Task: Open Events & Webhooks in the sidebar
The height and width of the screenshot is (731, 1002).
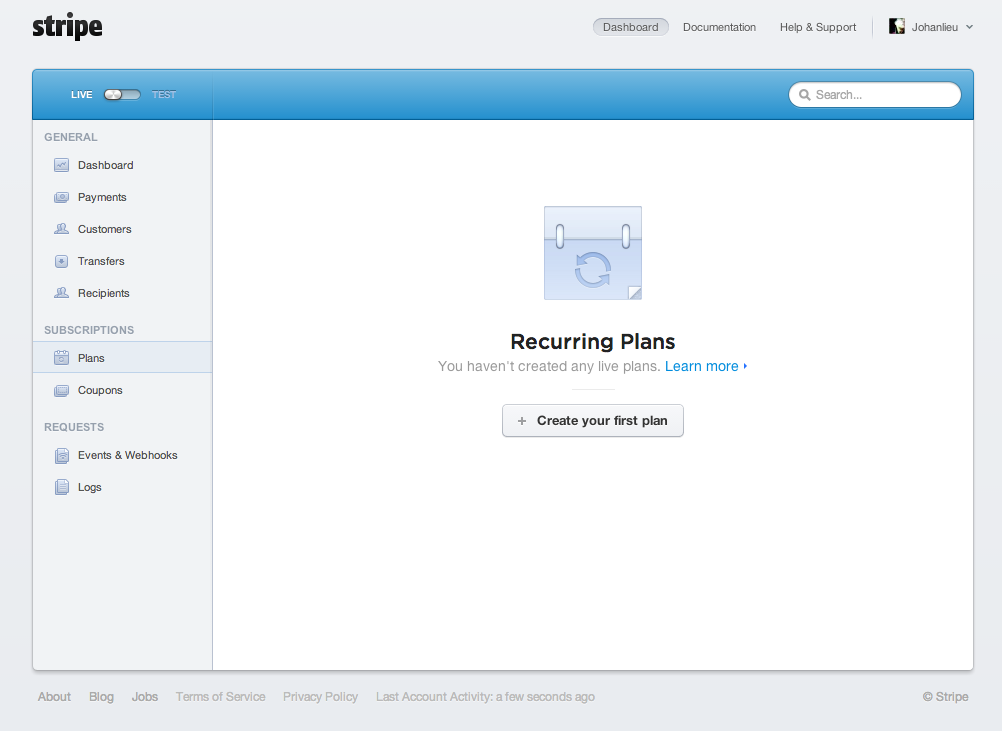Action: click(123, 456)
